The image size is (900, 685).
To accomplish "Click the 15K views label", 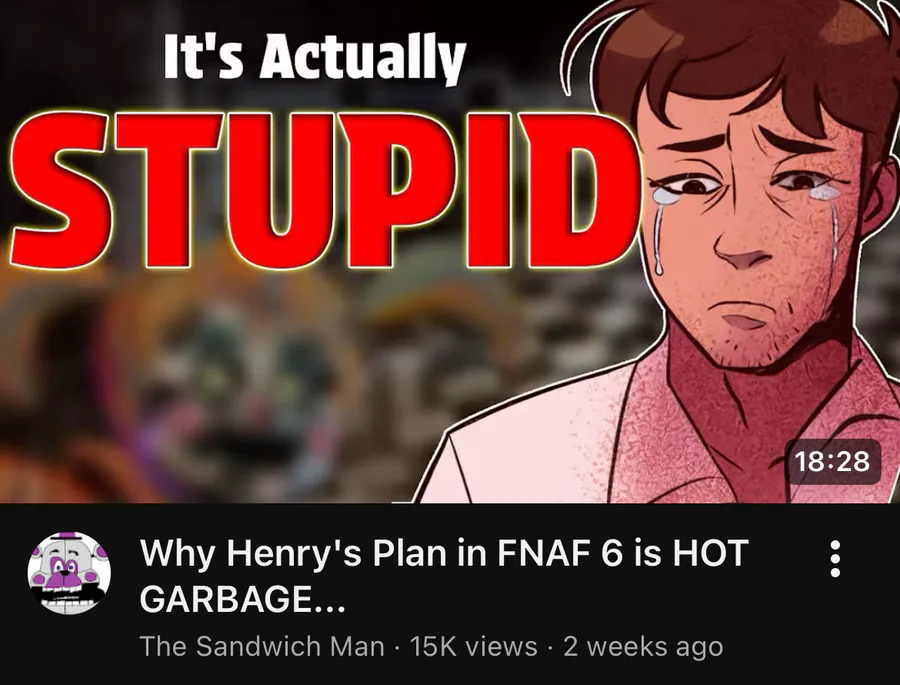I will pyautogui.click(x=474, y=646).
